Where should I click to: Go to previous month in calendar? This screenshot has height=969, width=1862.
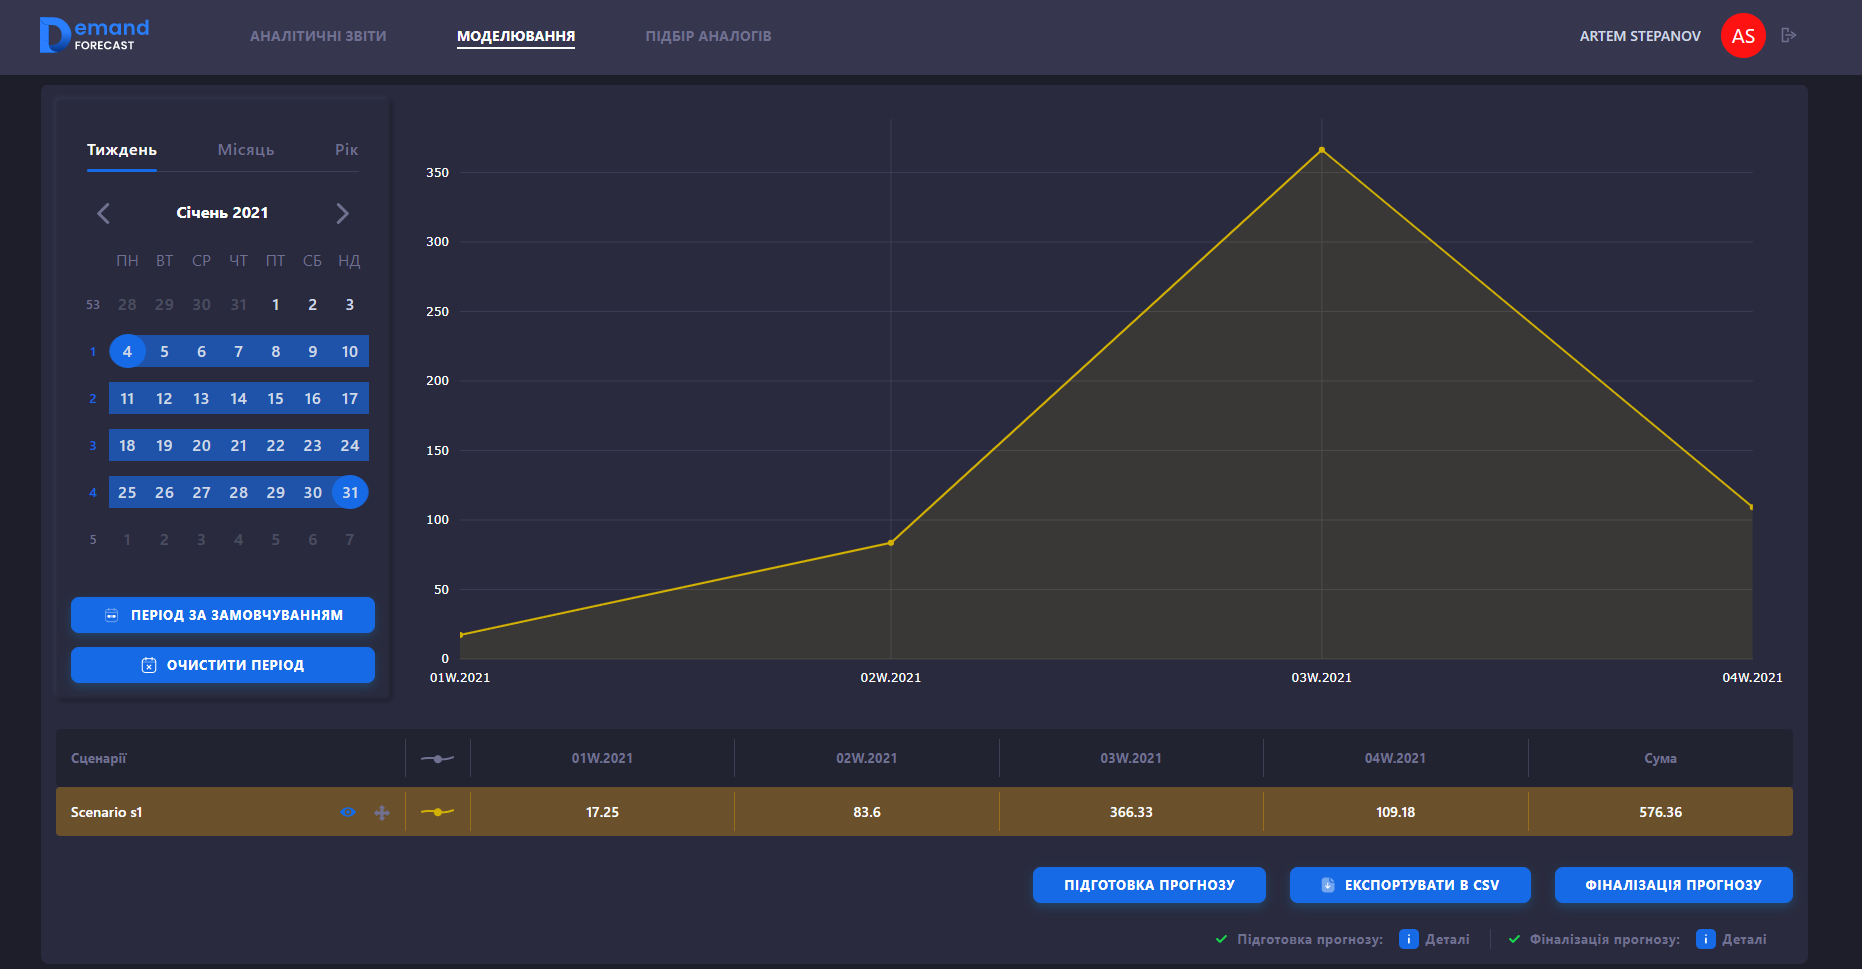103,213
